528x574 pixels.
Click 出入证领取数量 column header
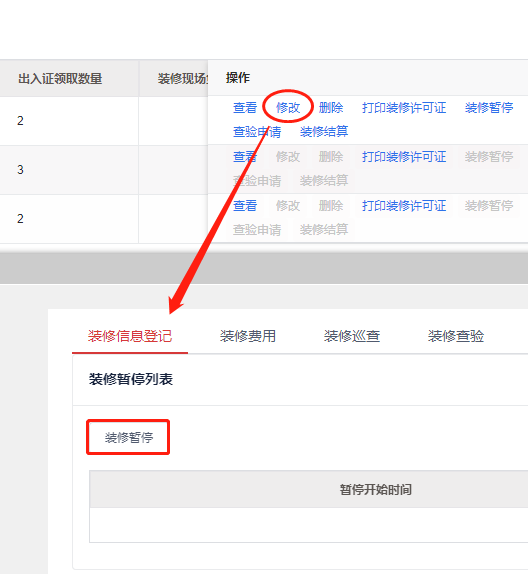[x=60, y=79]
